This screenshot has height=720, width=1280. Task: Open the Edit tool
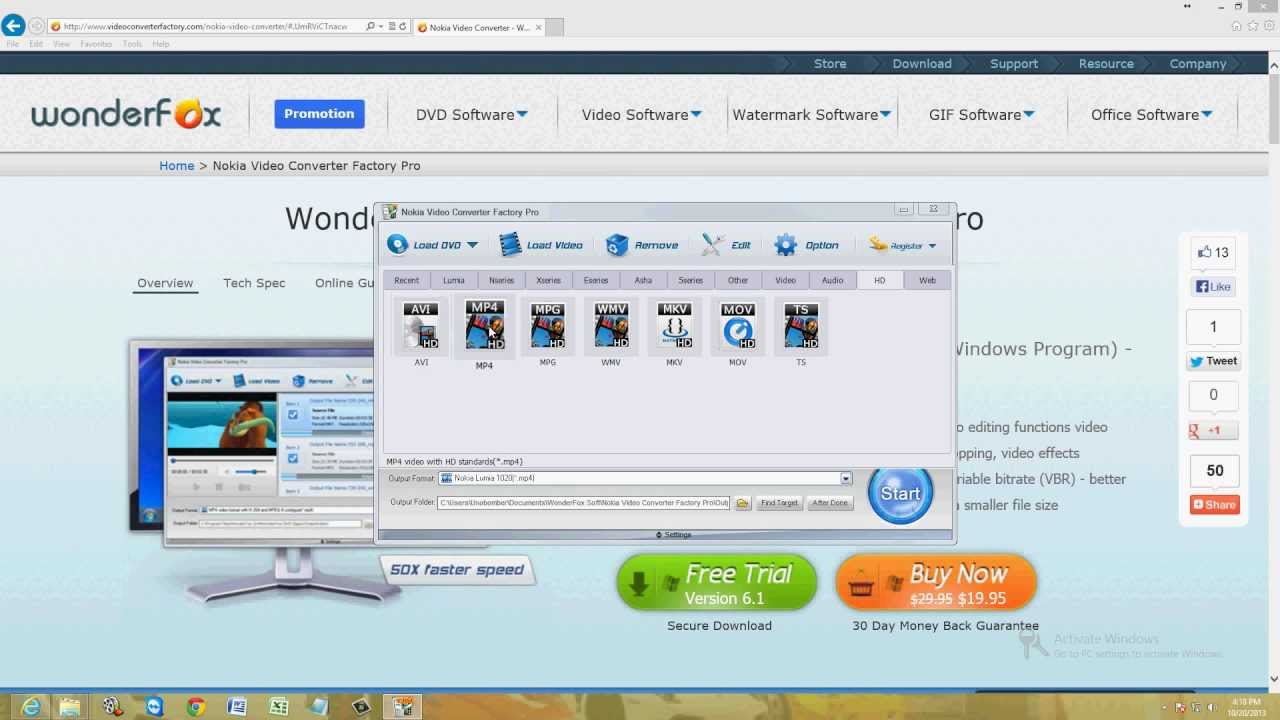pyautogui.click(x=726, y=245)
